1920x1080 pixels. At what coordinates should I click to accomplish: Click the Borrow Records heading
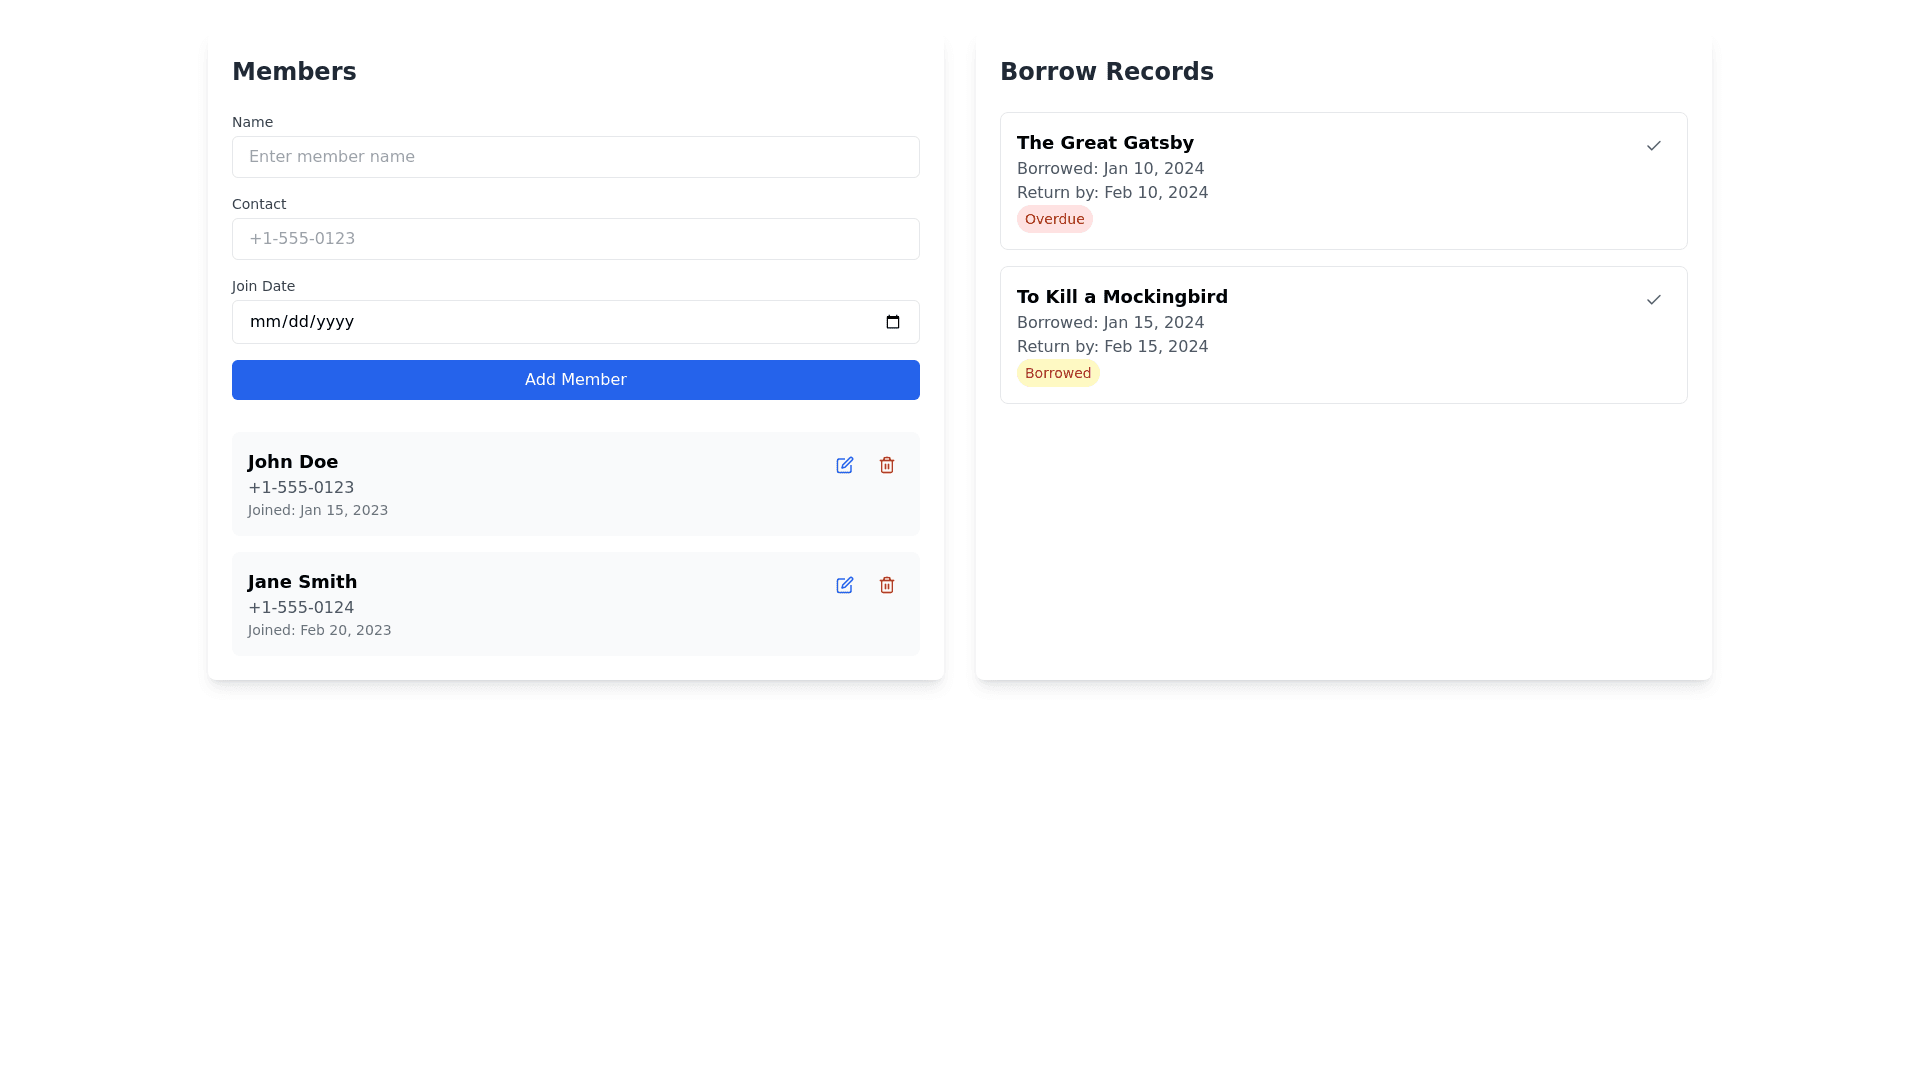coord(1106,72)
